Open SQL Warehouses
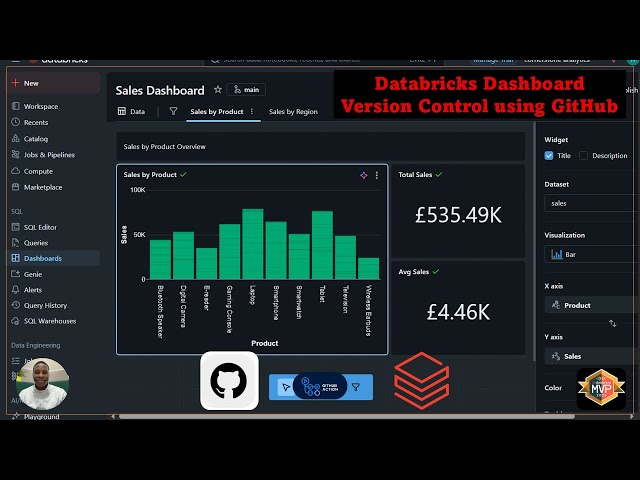 click(50, 321)
